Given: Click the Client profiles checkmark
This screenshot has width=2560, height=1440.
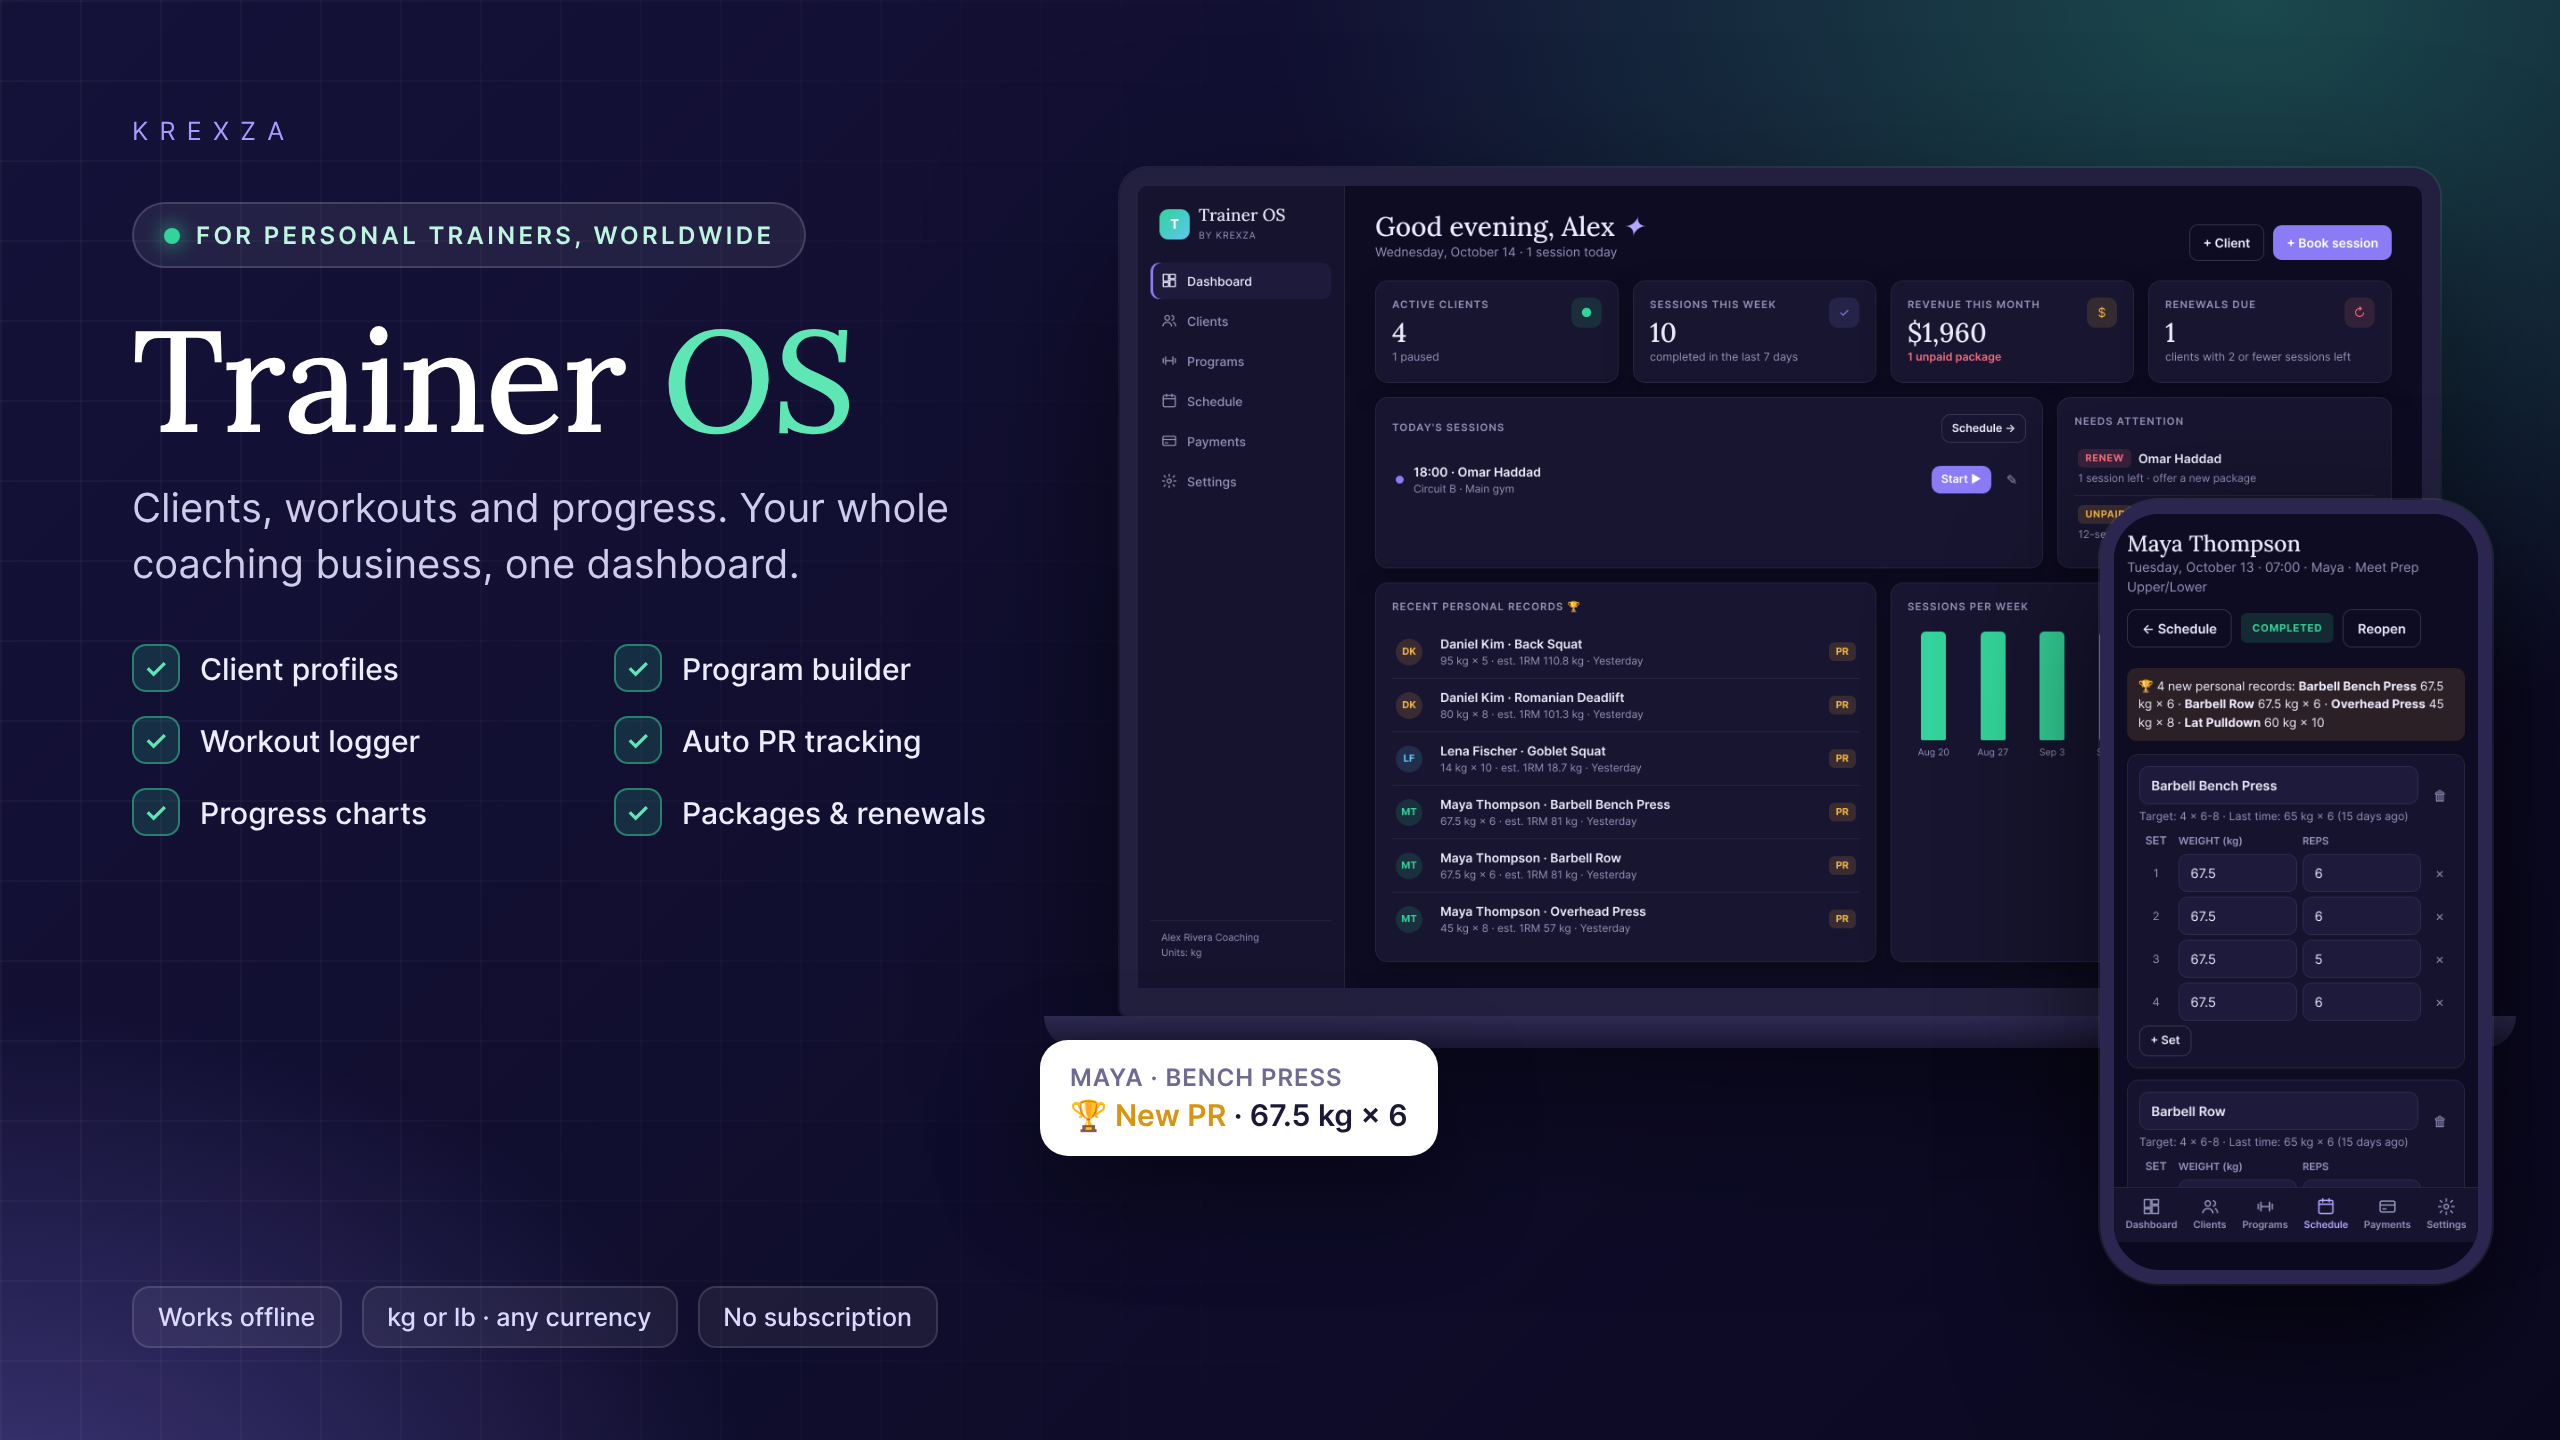Looking at the screenshot, I should [x=156, y=669].
